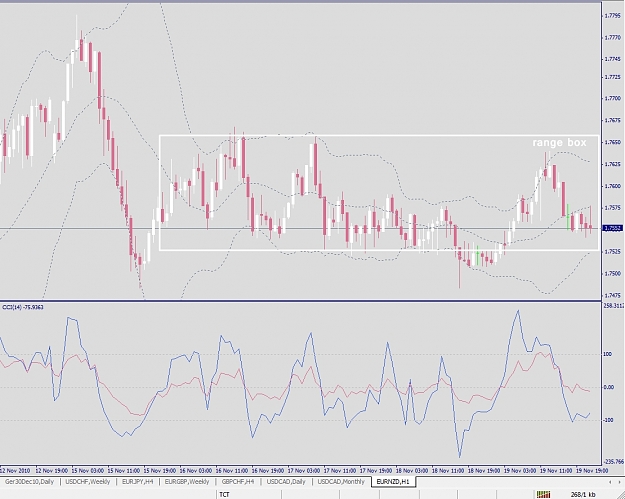The image size is (625, 499).
Task: Click the 18 Nov 19:00 time label
Action: pyautogui.click(x=486, y=470)
